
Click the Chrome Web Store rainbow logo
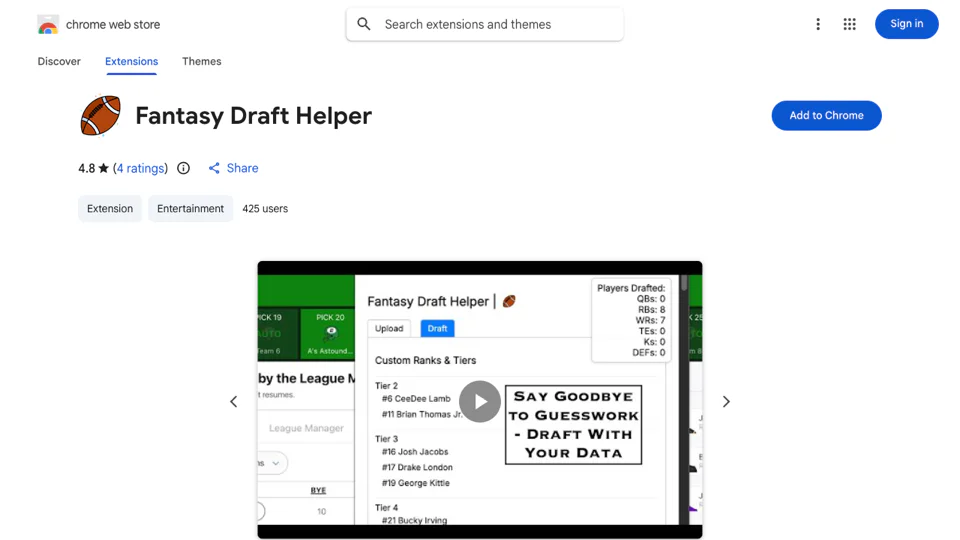point(48,24)
